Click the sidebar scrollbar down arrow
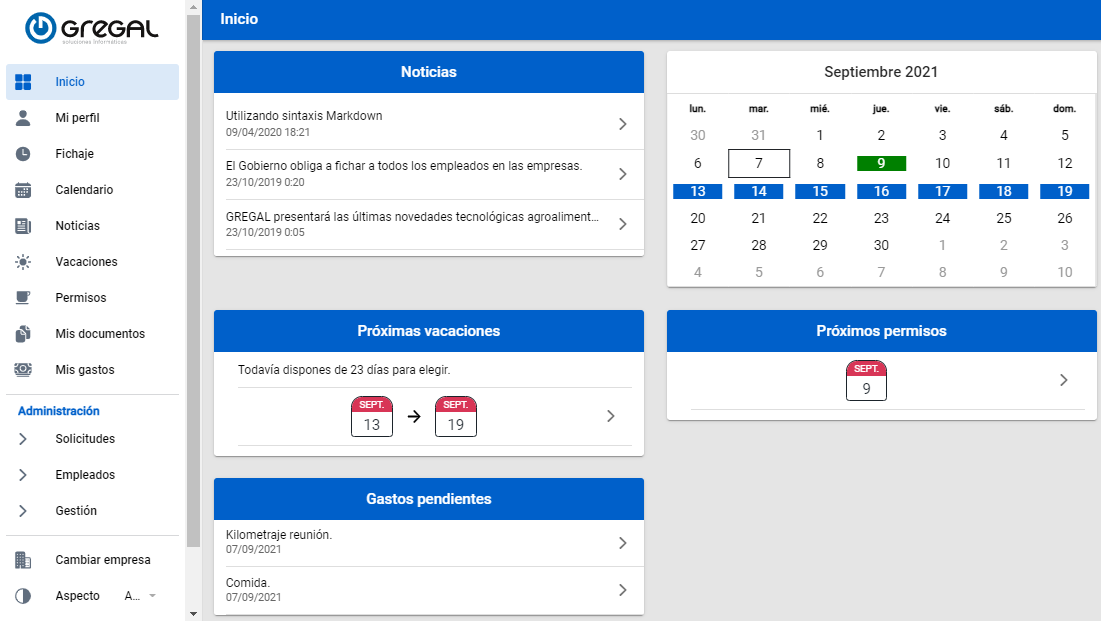Screen dimensions: 1101x621 (193, 613)
